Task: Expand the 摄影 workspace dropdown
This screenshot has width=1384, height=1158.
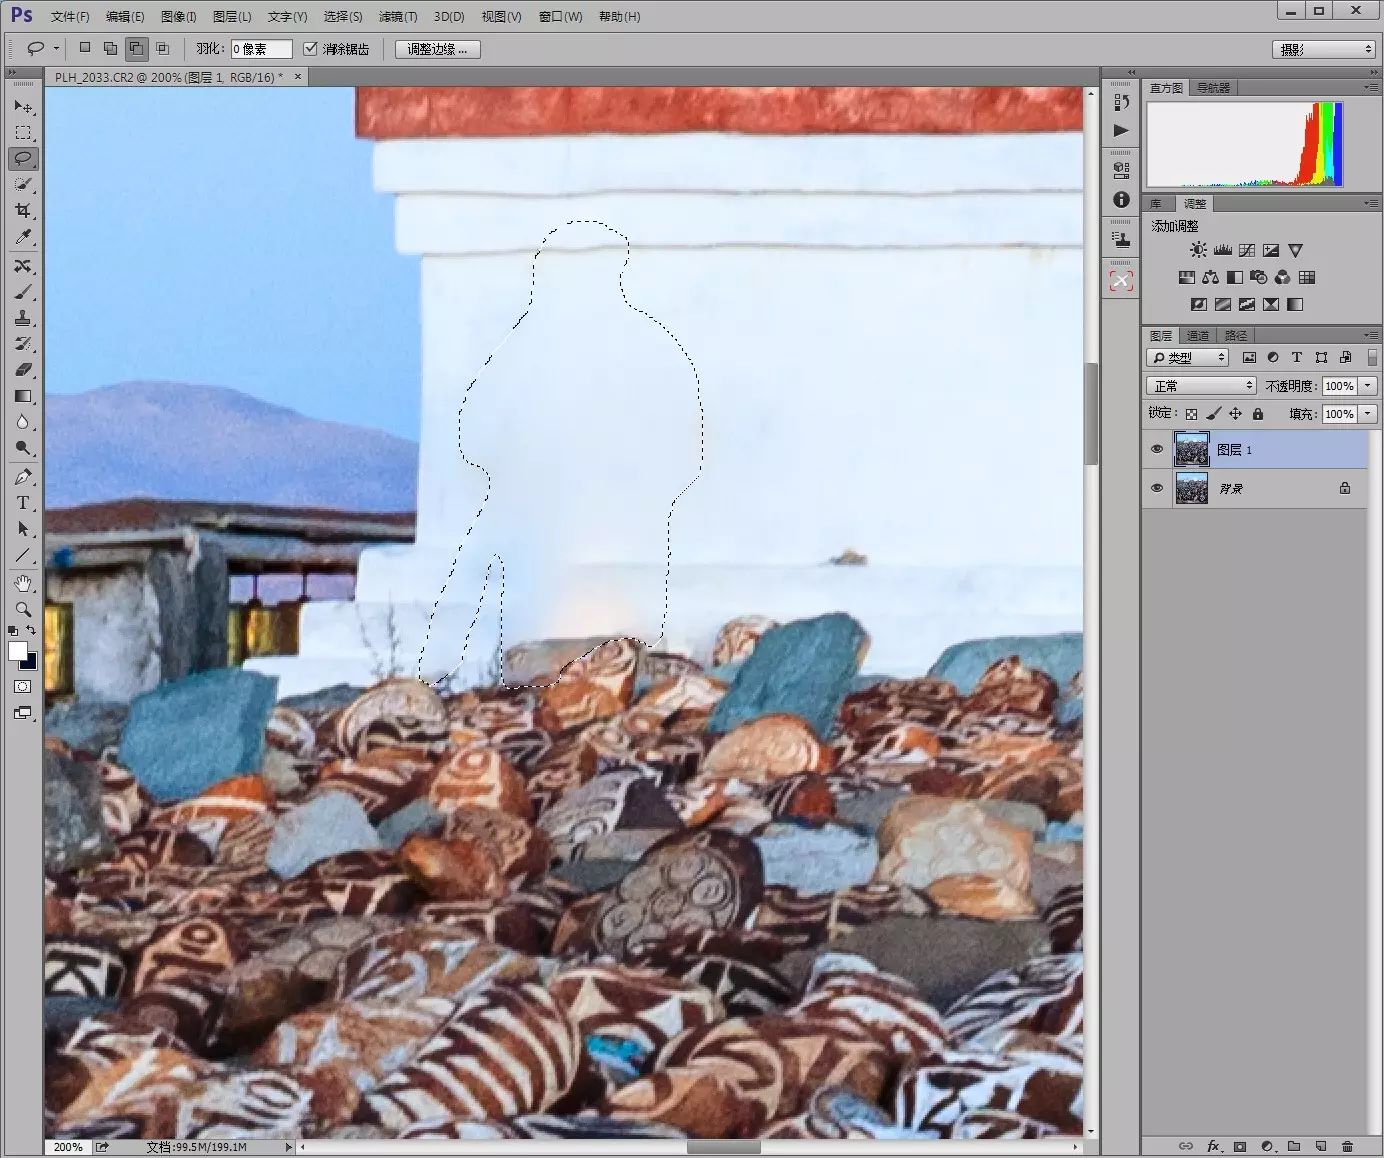Action: [x=1325, y=49]
